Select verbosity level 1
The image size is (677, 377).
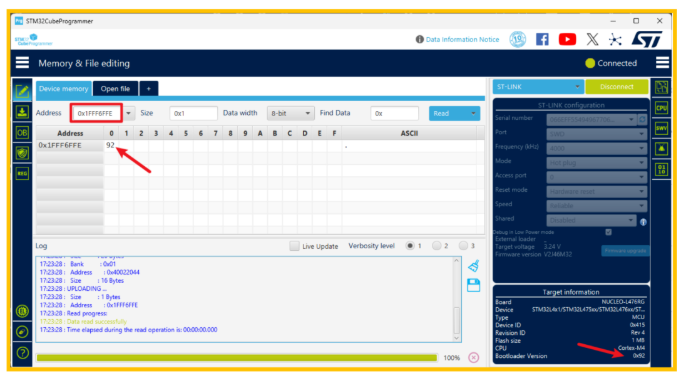point(409,246)
